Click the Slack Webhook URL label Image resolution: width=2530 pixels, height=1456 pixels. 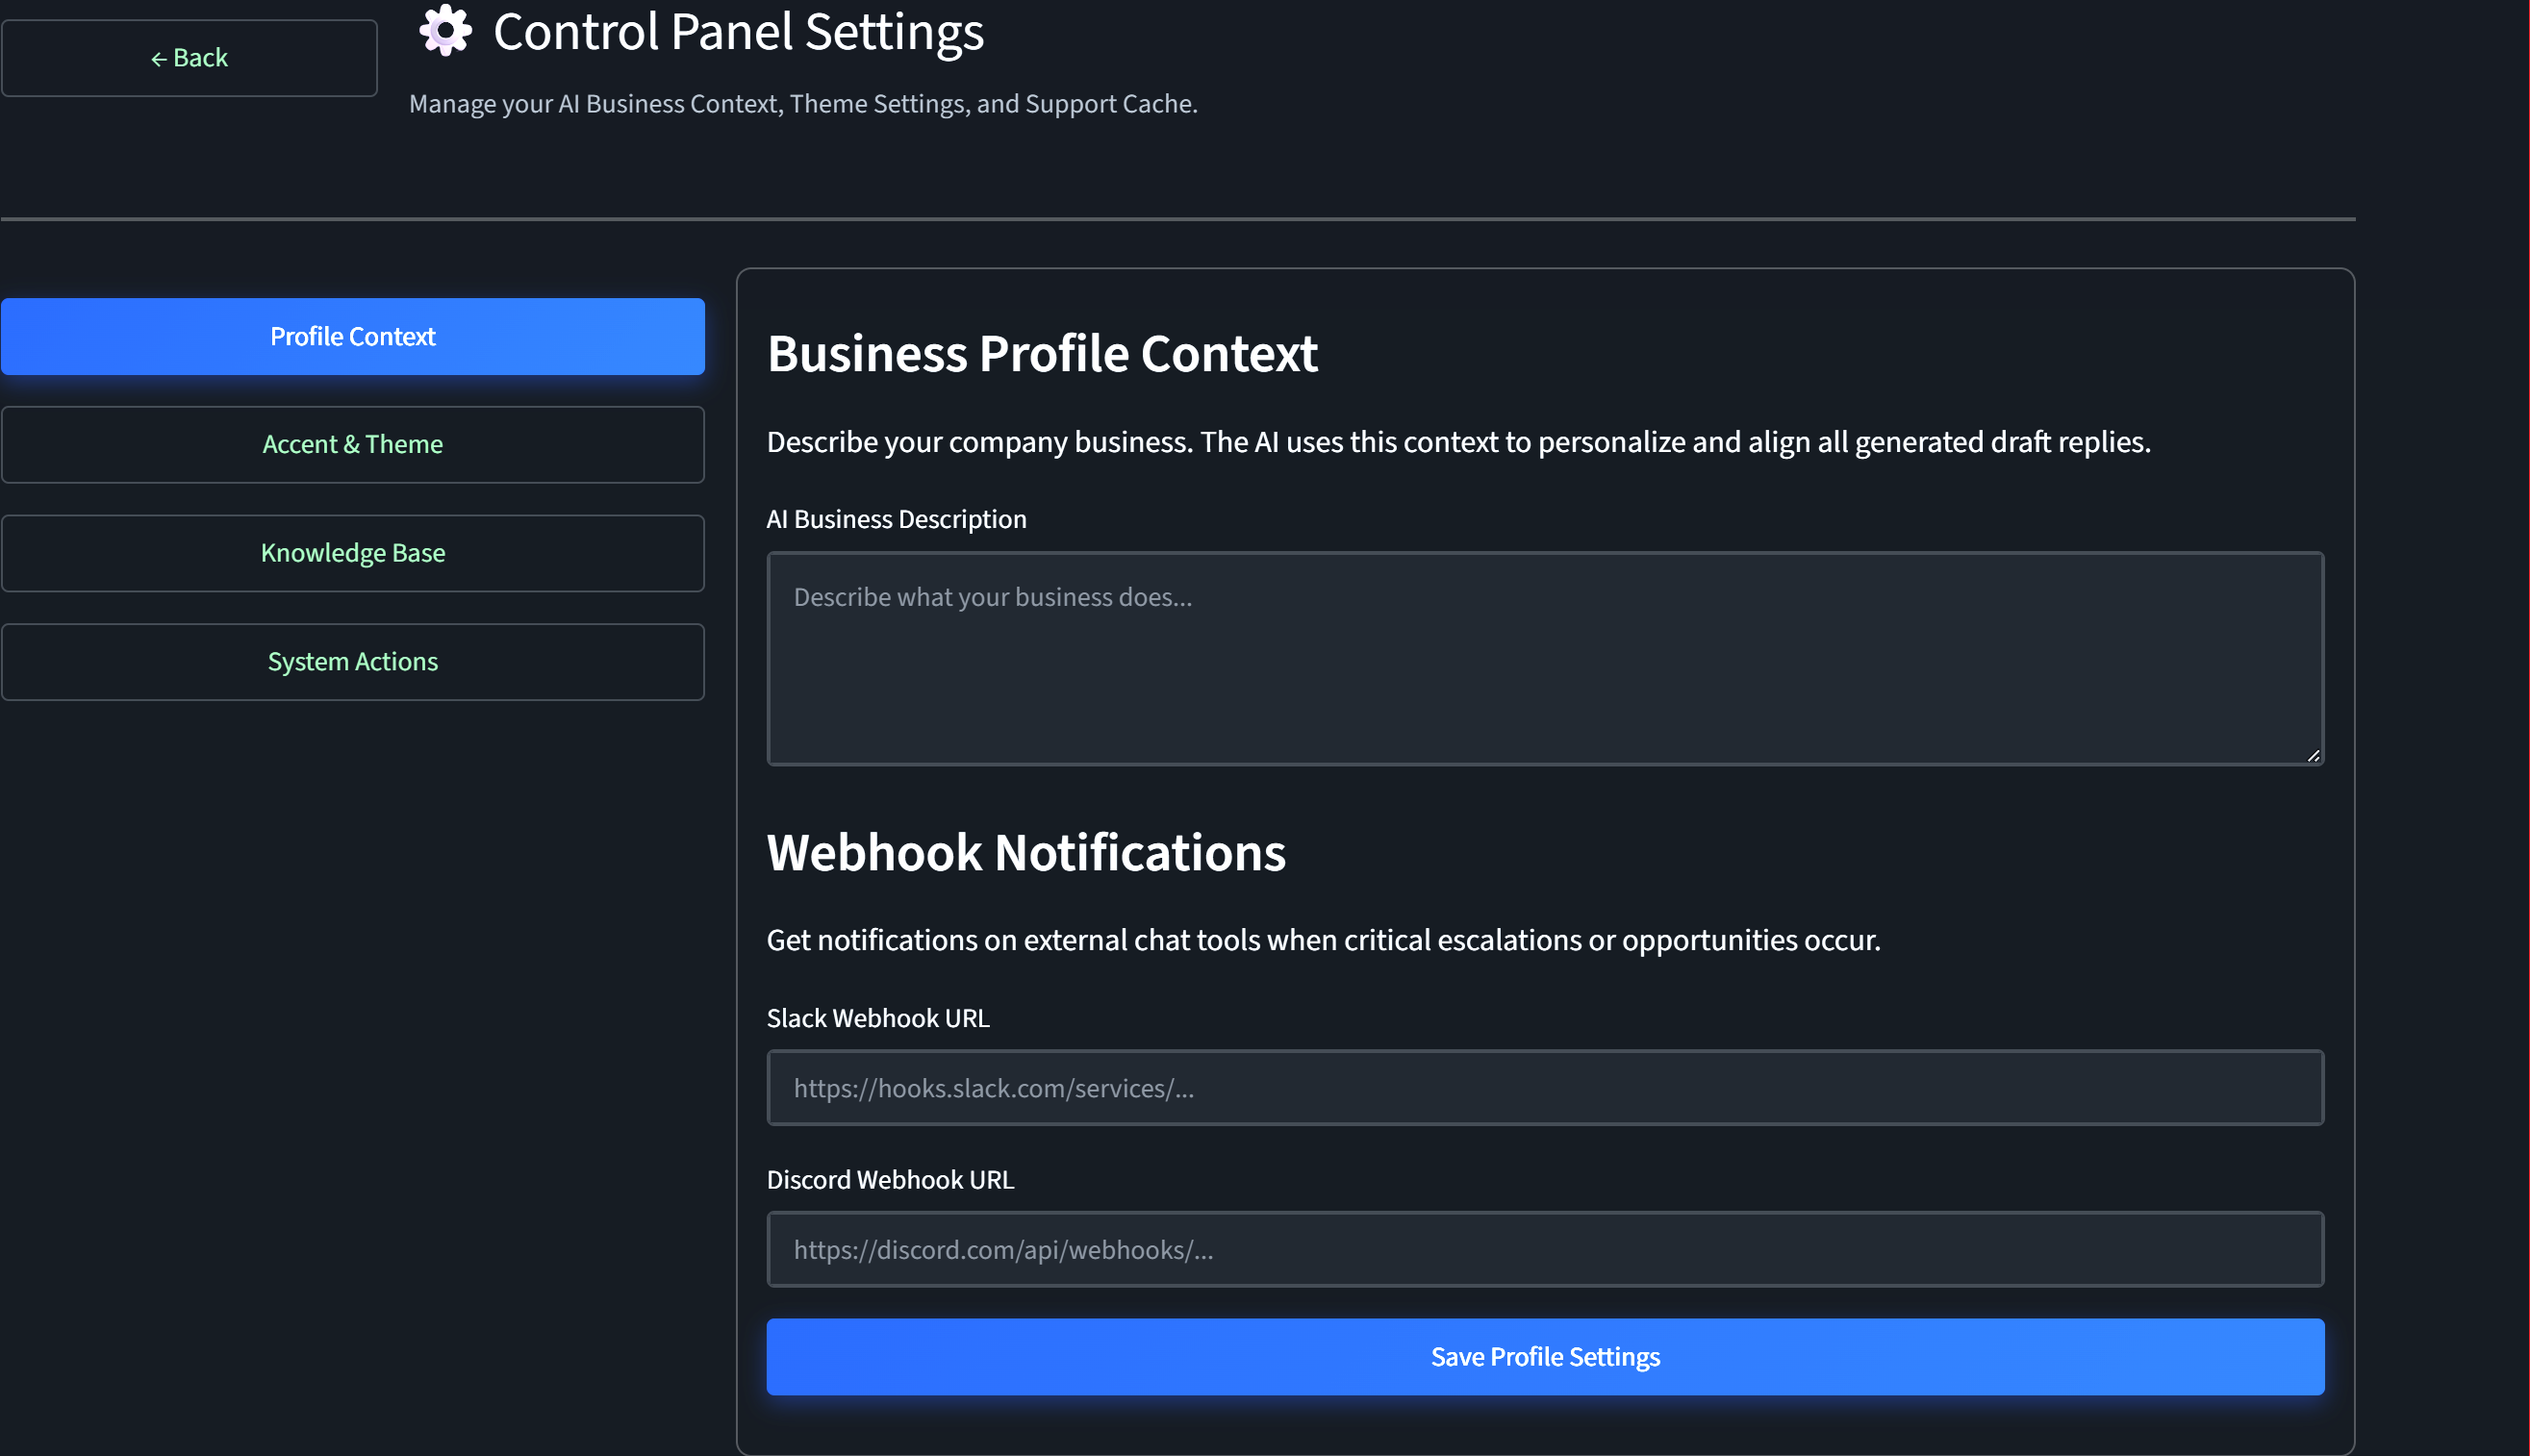click(878, 1018)
